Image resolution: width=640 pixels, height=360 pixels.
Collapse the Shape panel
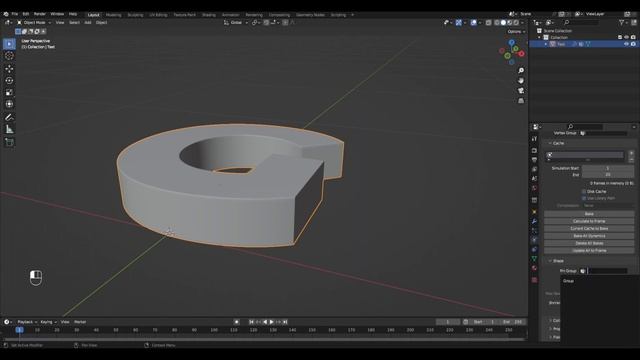click(x=550, y=261)
